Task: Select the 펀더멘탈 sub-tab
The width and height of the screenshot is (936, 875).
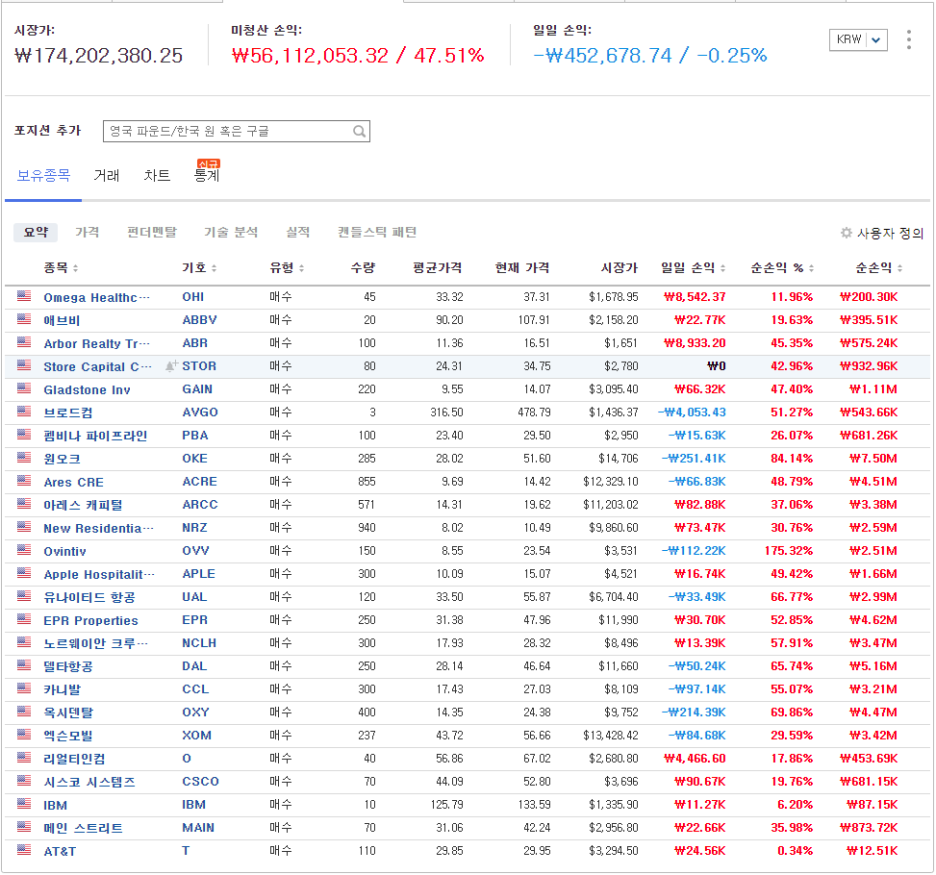Action: pyautogui.click(x=152, y=232)
